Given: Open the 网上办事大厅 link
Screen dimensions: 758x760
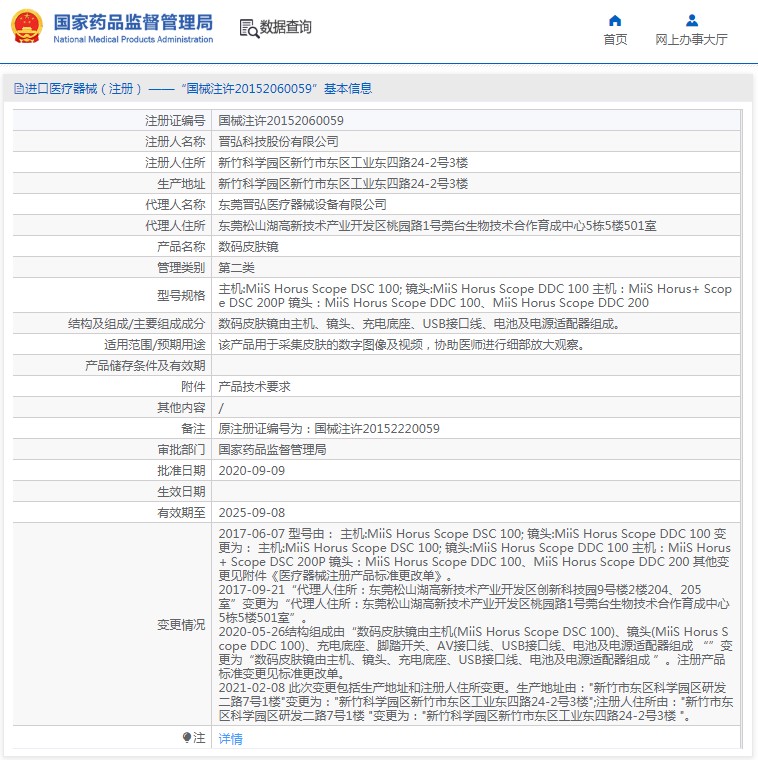Looking at the screenshot, I should pos(692,39).
